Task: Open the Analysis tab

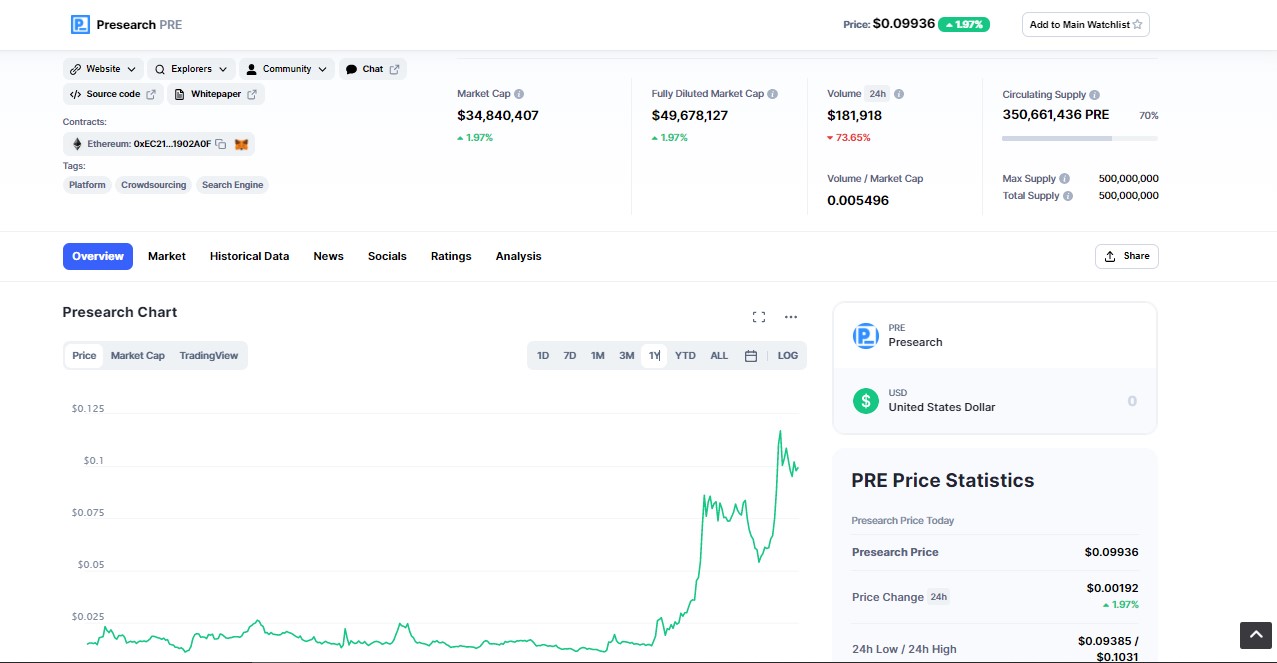Action: click(518, 256)
